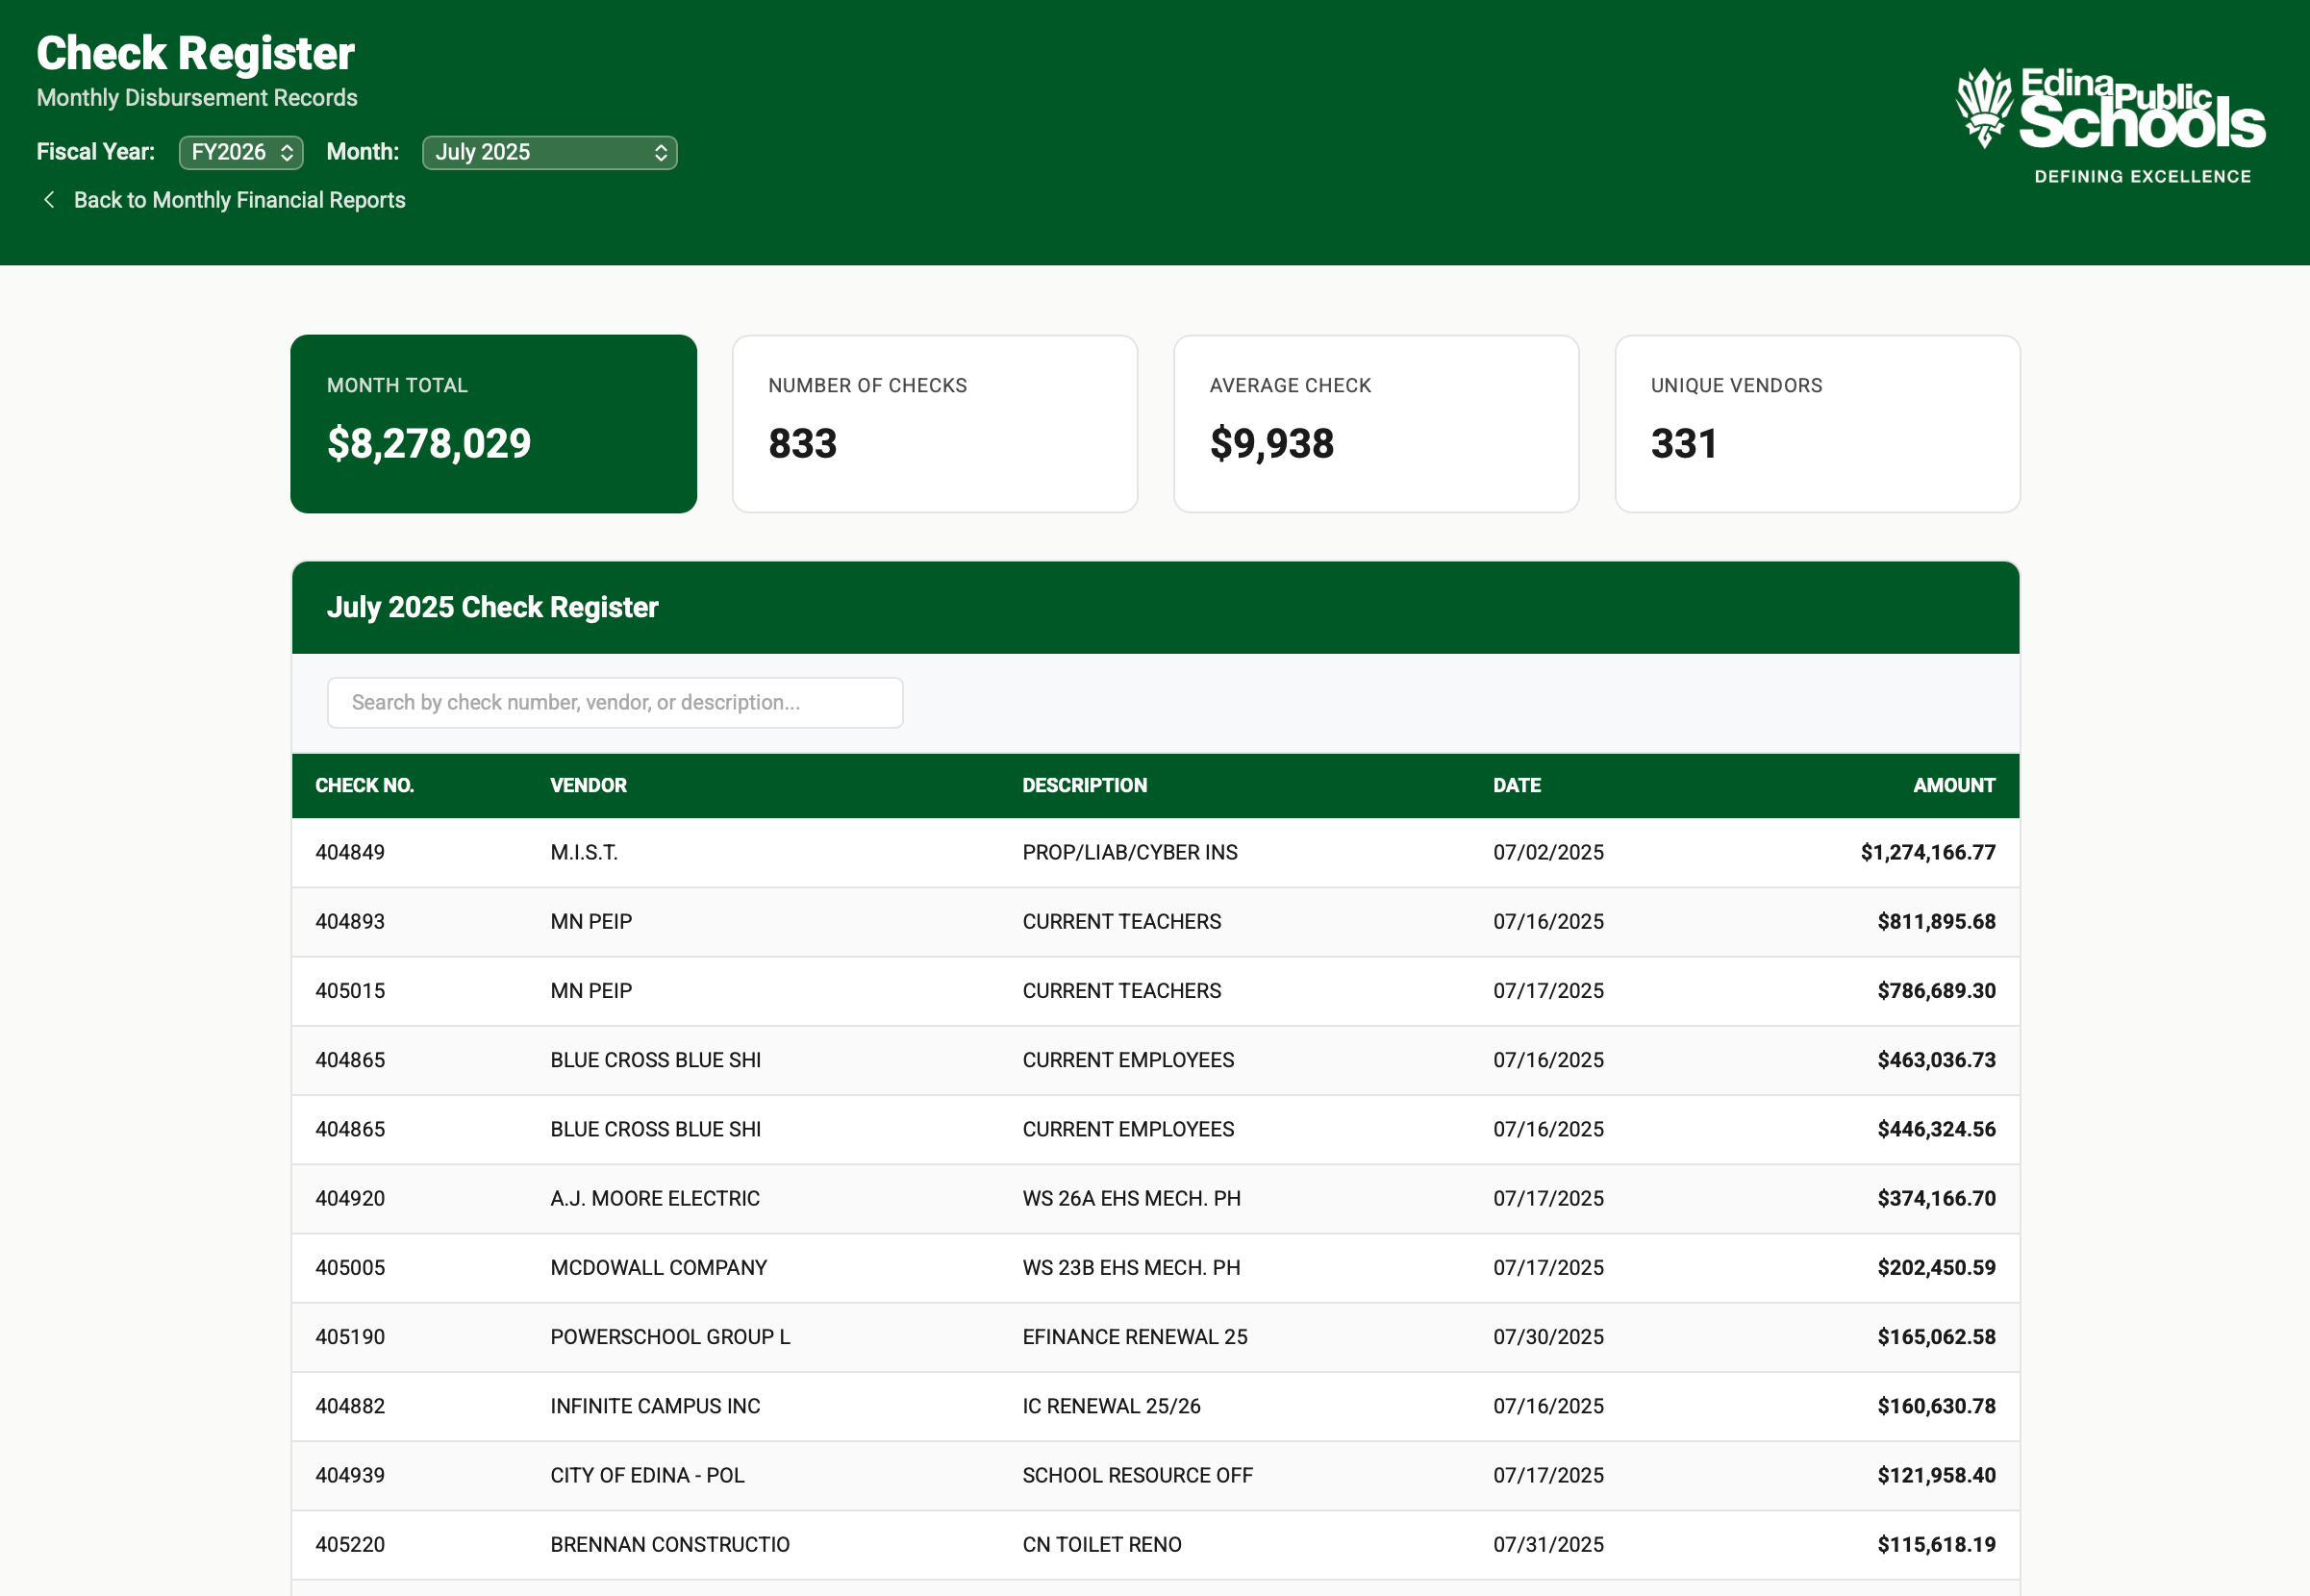Select the A.J. Moore Electric row
Image resolution: width=2310 pixels, height=1596 pixels.
tap(1154, 1198)
